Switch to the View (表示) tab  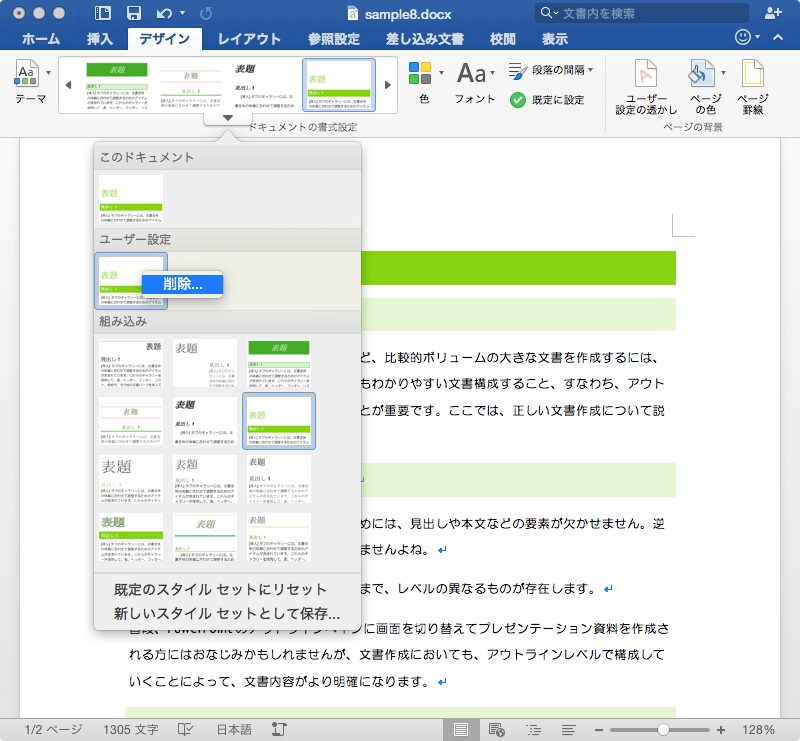555,39
